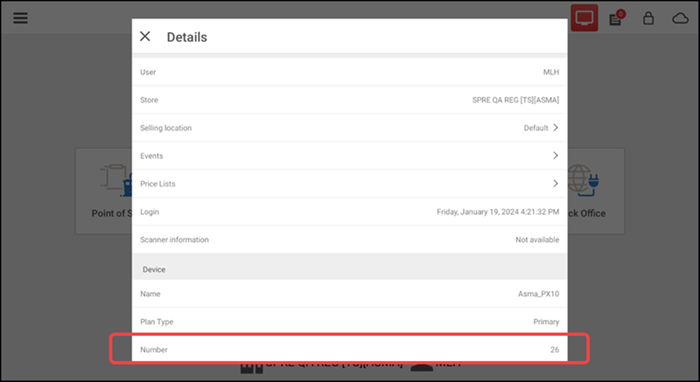Screen dimensions: 700x382
Task: Close the Details dialog
Action: (x=145, y=37)
